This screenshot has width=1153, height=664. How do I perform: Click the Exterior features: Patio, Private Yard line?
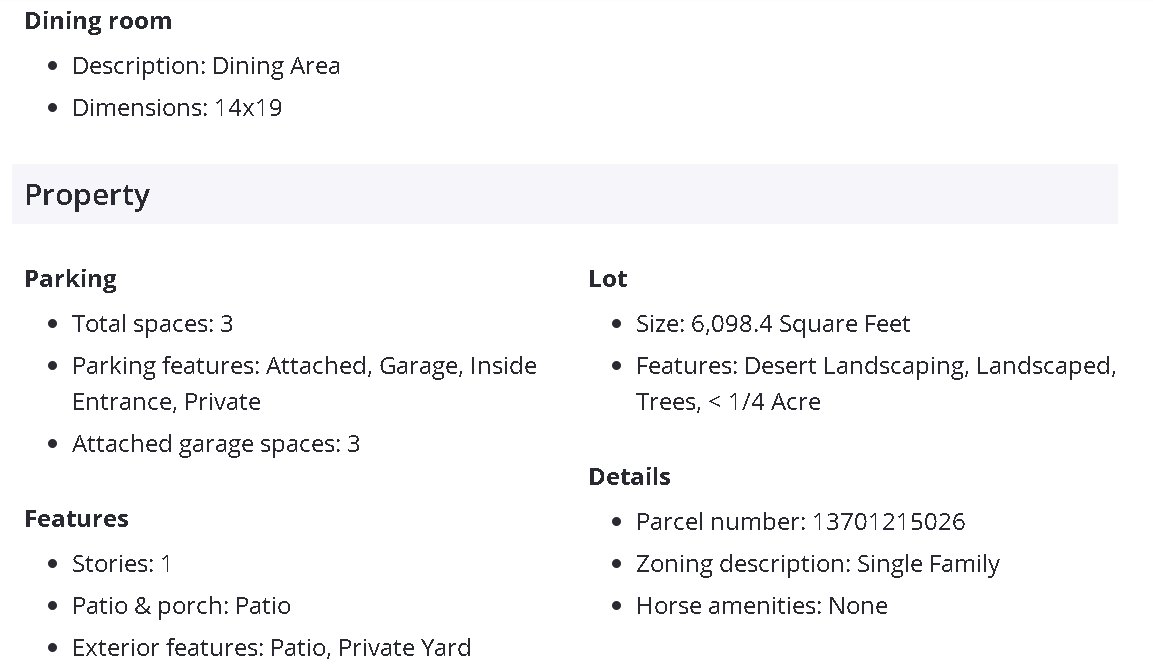[x=271, y=648]
